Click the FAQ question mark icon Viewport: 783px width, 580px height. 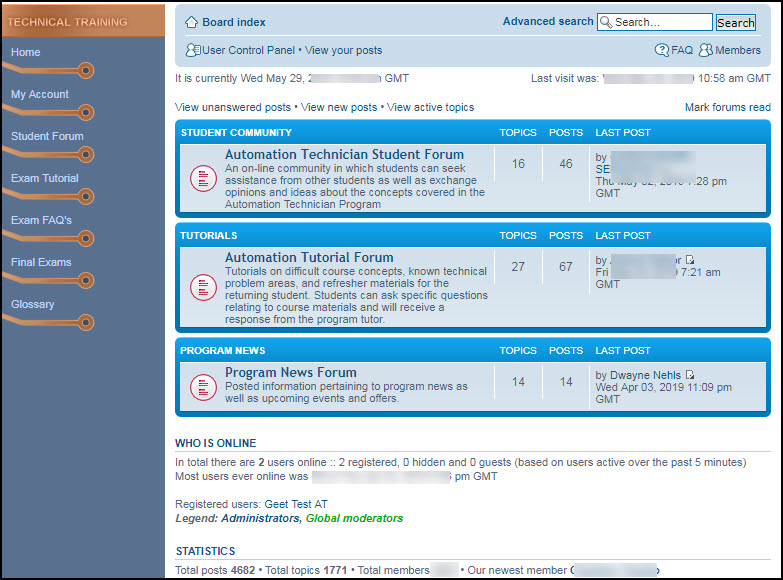pos(661,50)
